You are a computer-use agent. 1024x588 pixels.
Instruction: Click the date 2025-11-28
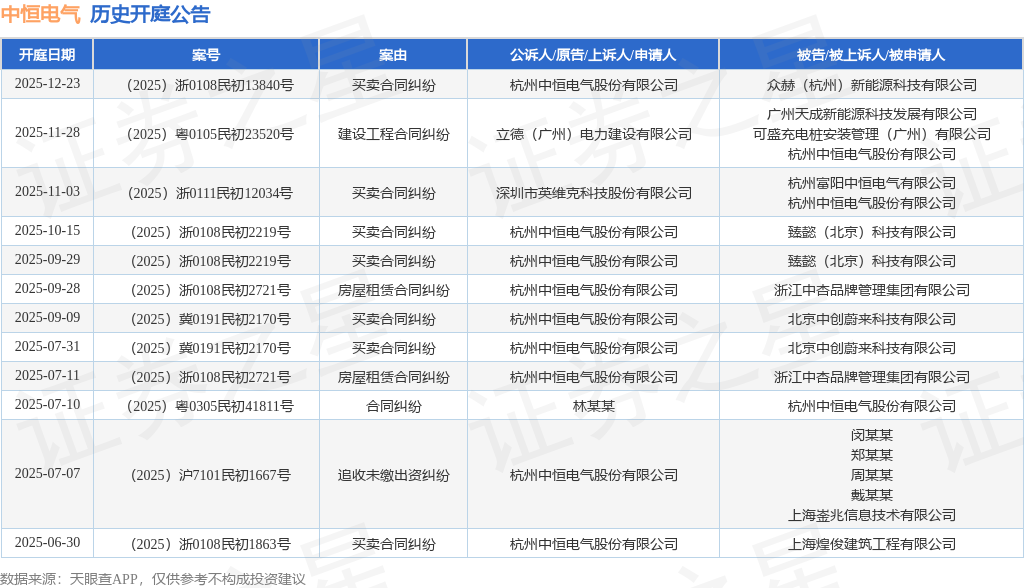[47, 133]
